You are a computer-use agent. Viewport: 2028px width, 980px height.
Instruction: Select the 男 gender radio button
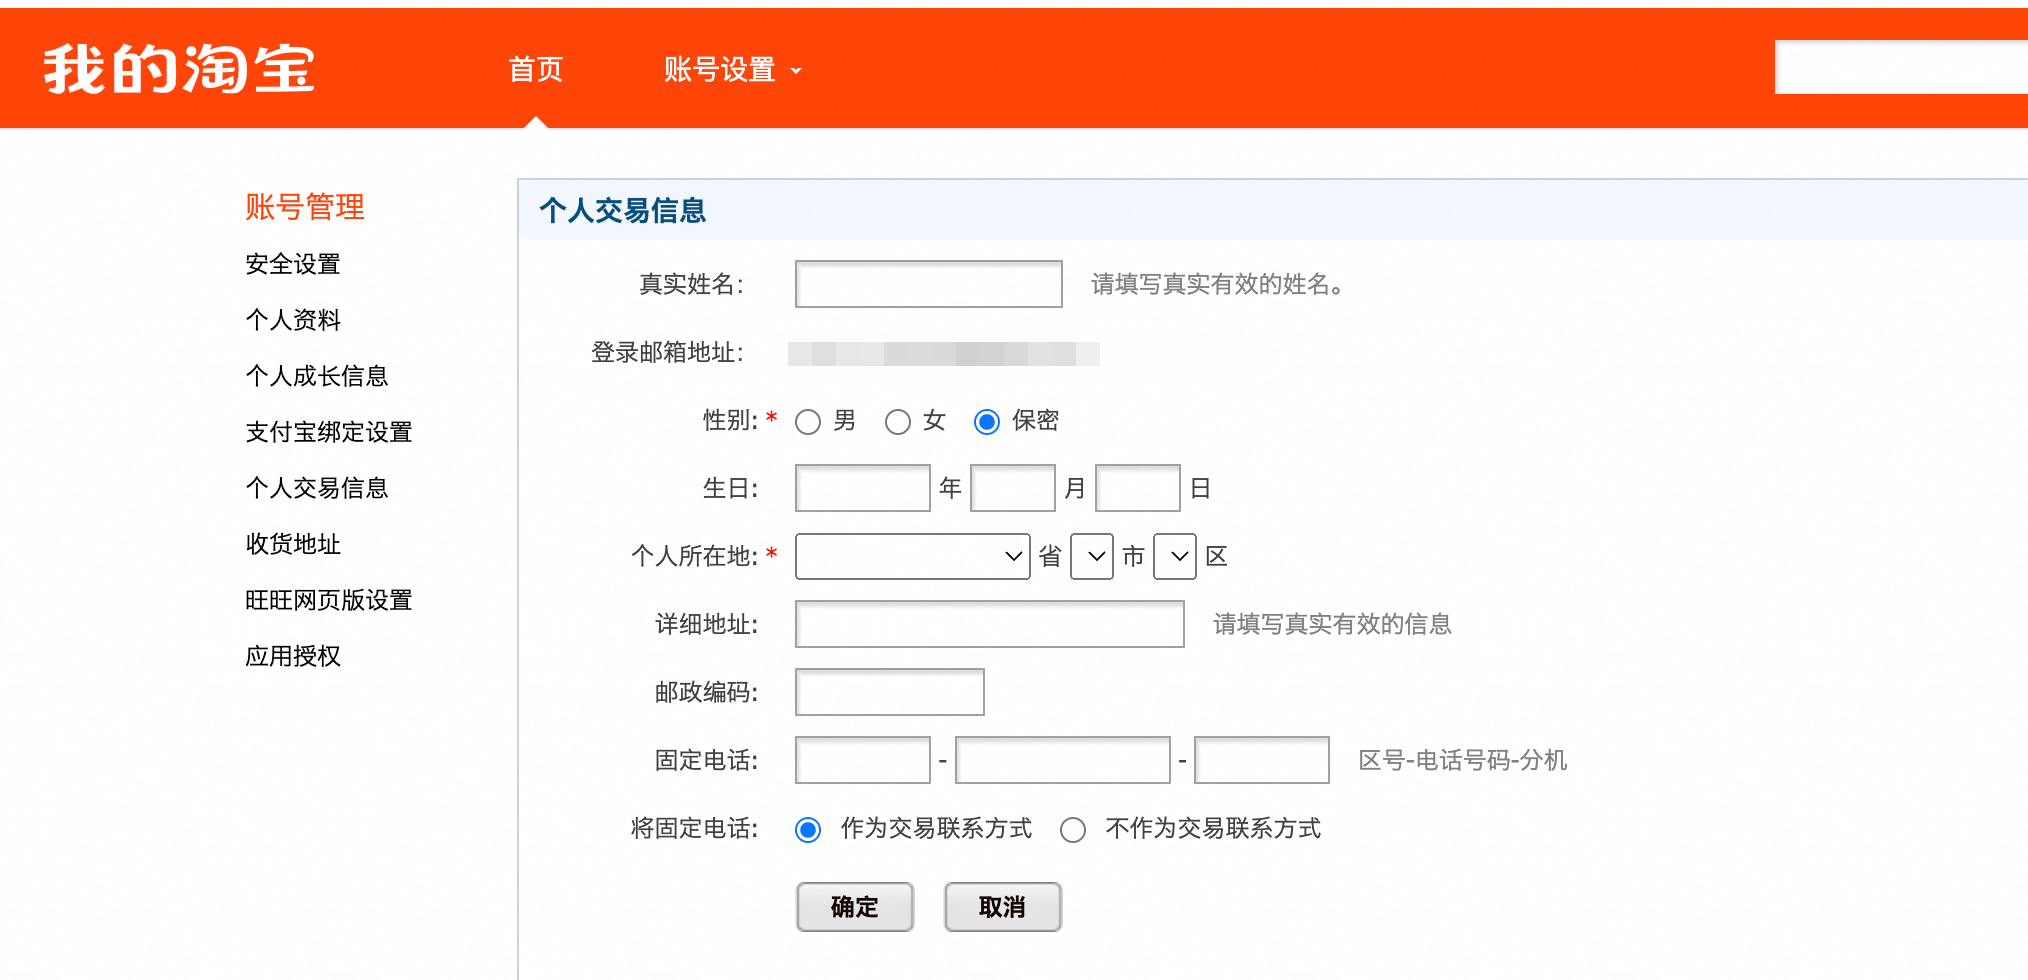coord(808,422)
